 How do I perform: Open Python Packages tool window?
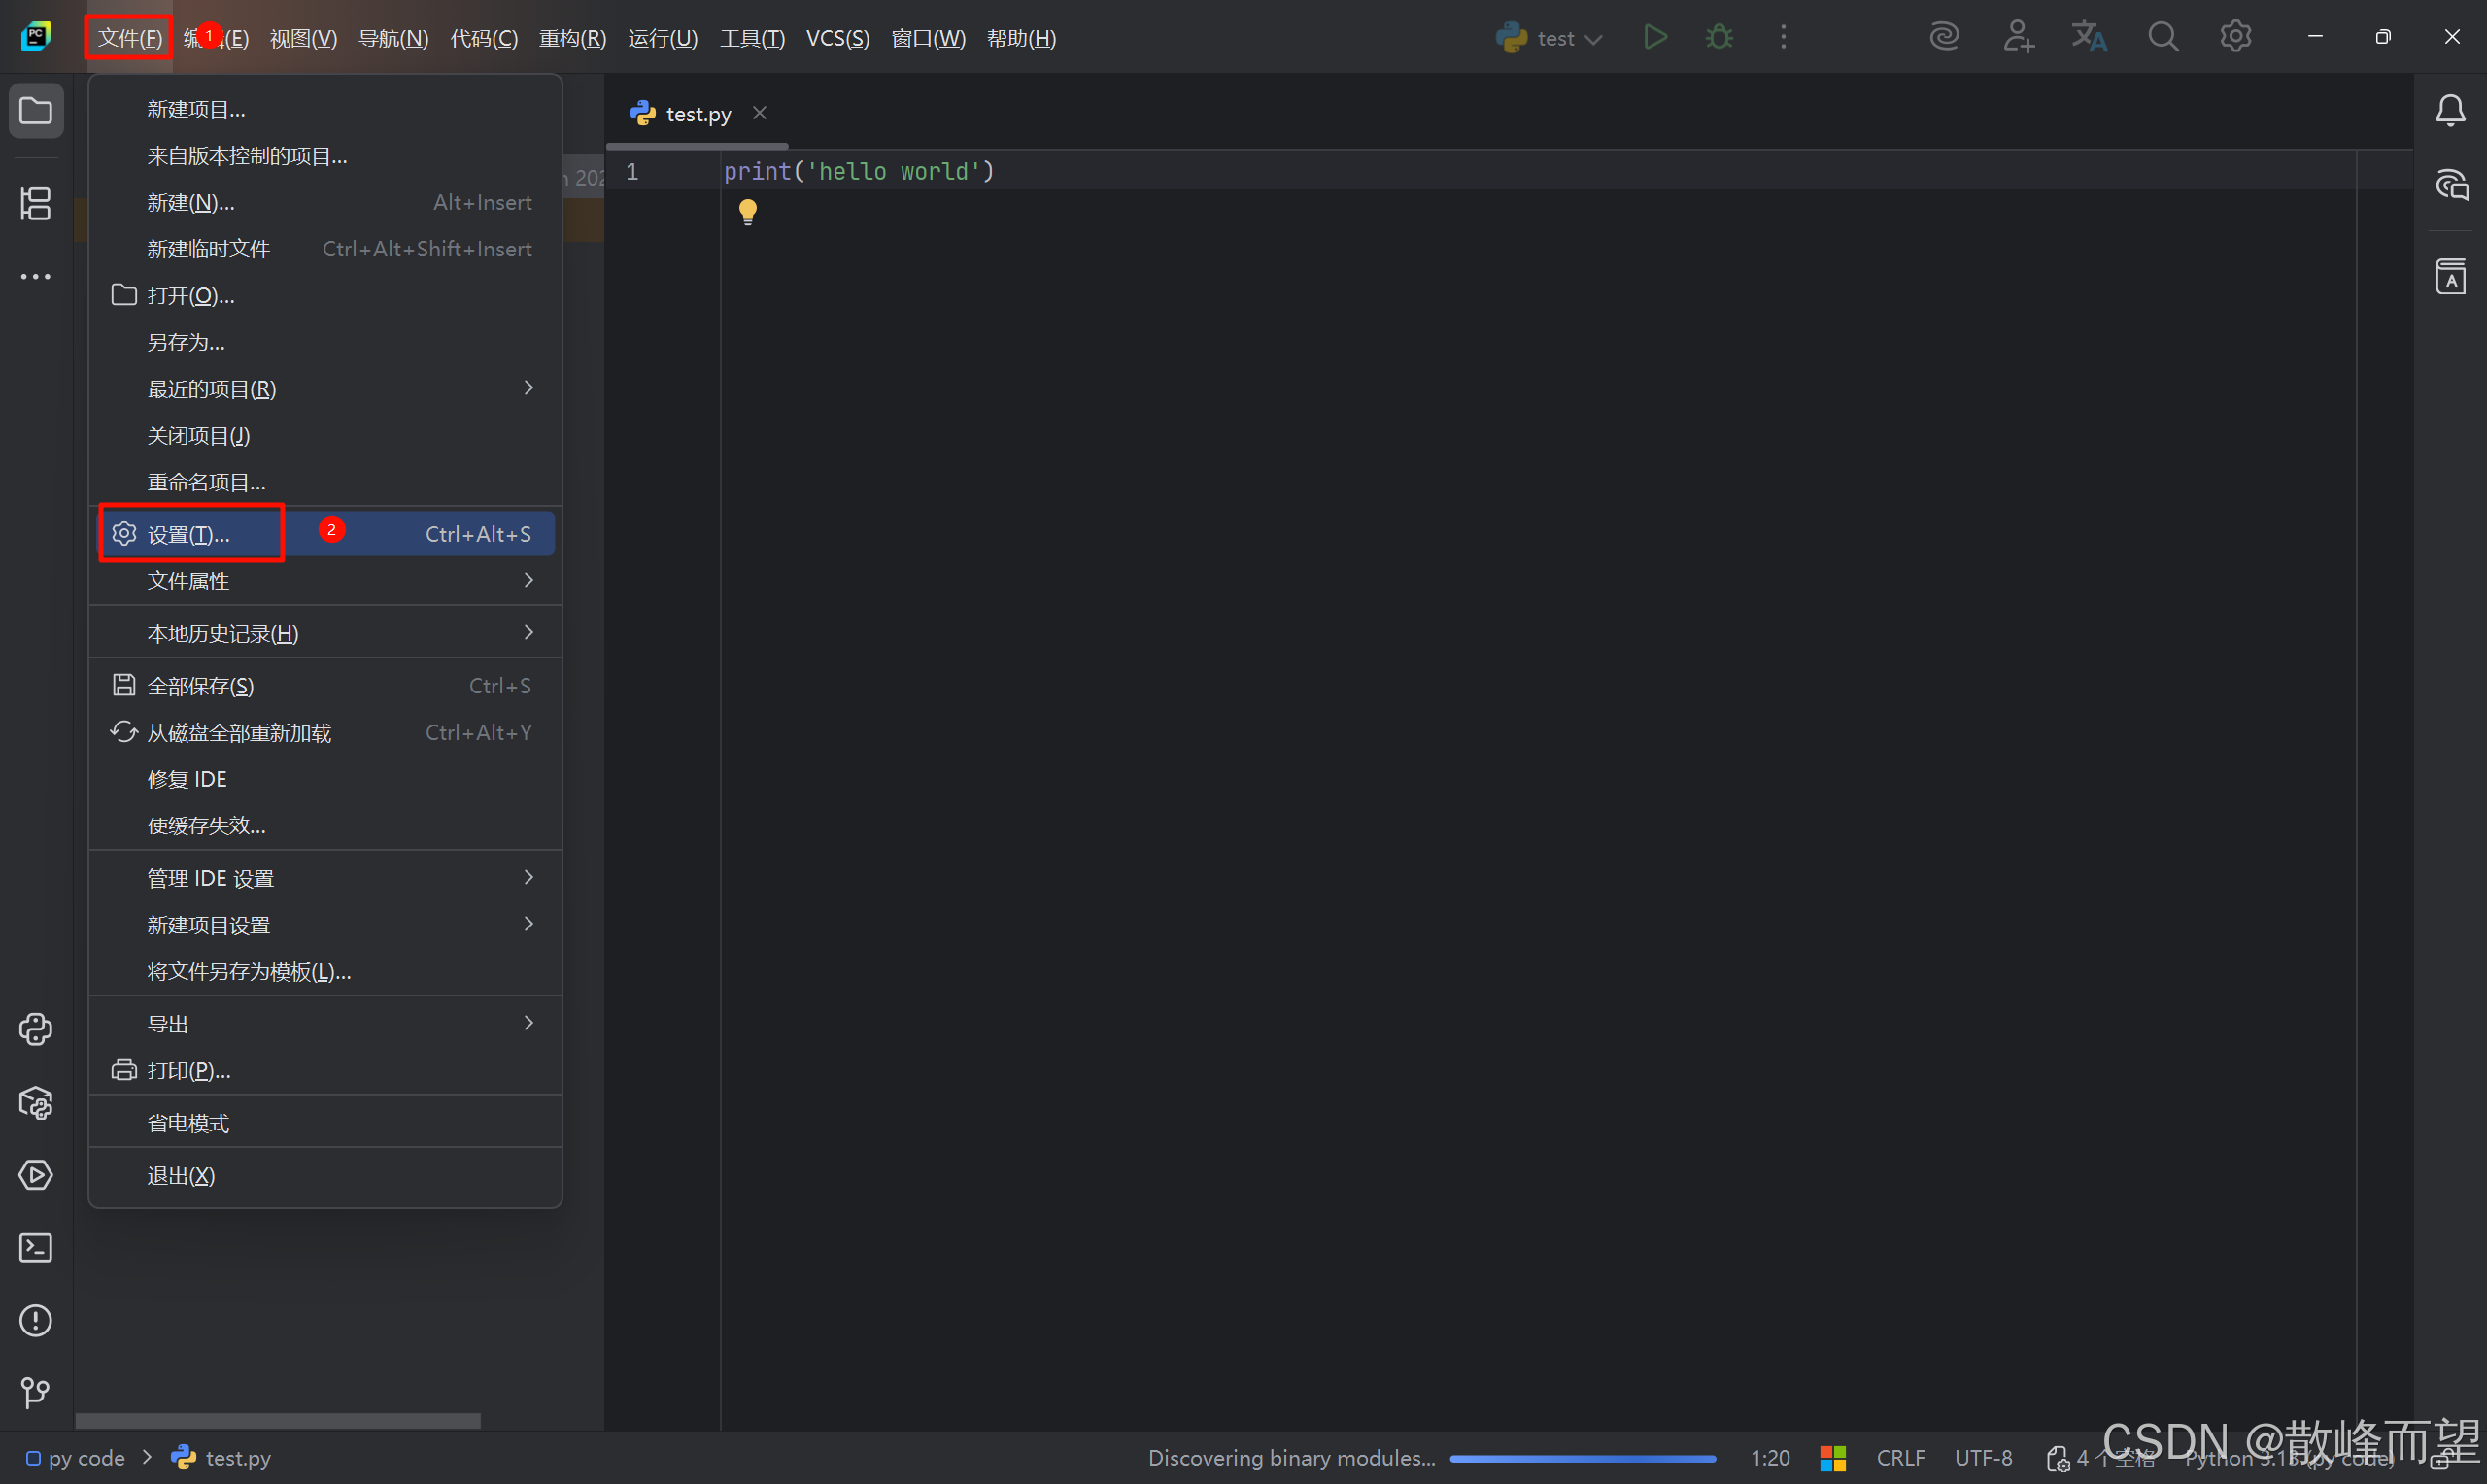click(x=36, y=1103)
